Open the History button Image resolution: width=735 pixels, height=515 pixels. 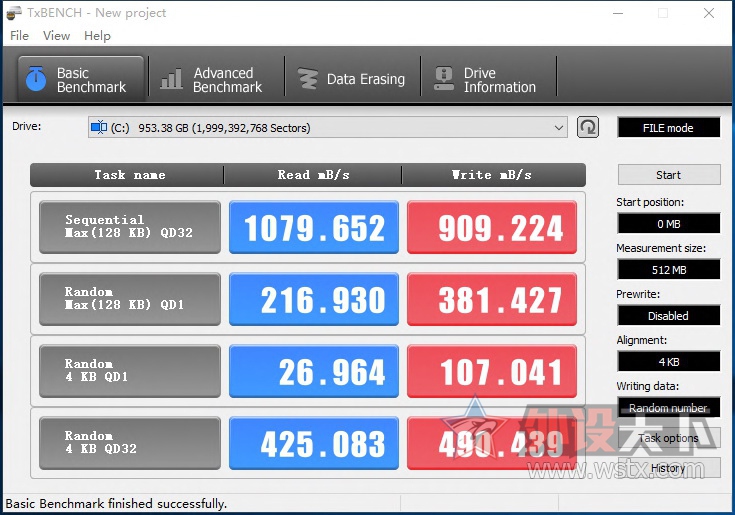pos(669,468)
